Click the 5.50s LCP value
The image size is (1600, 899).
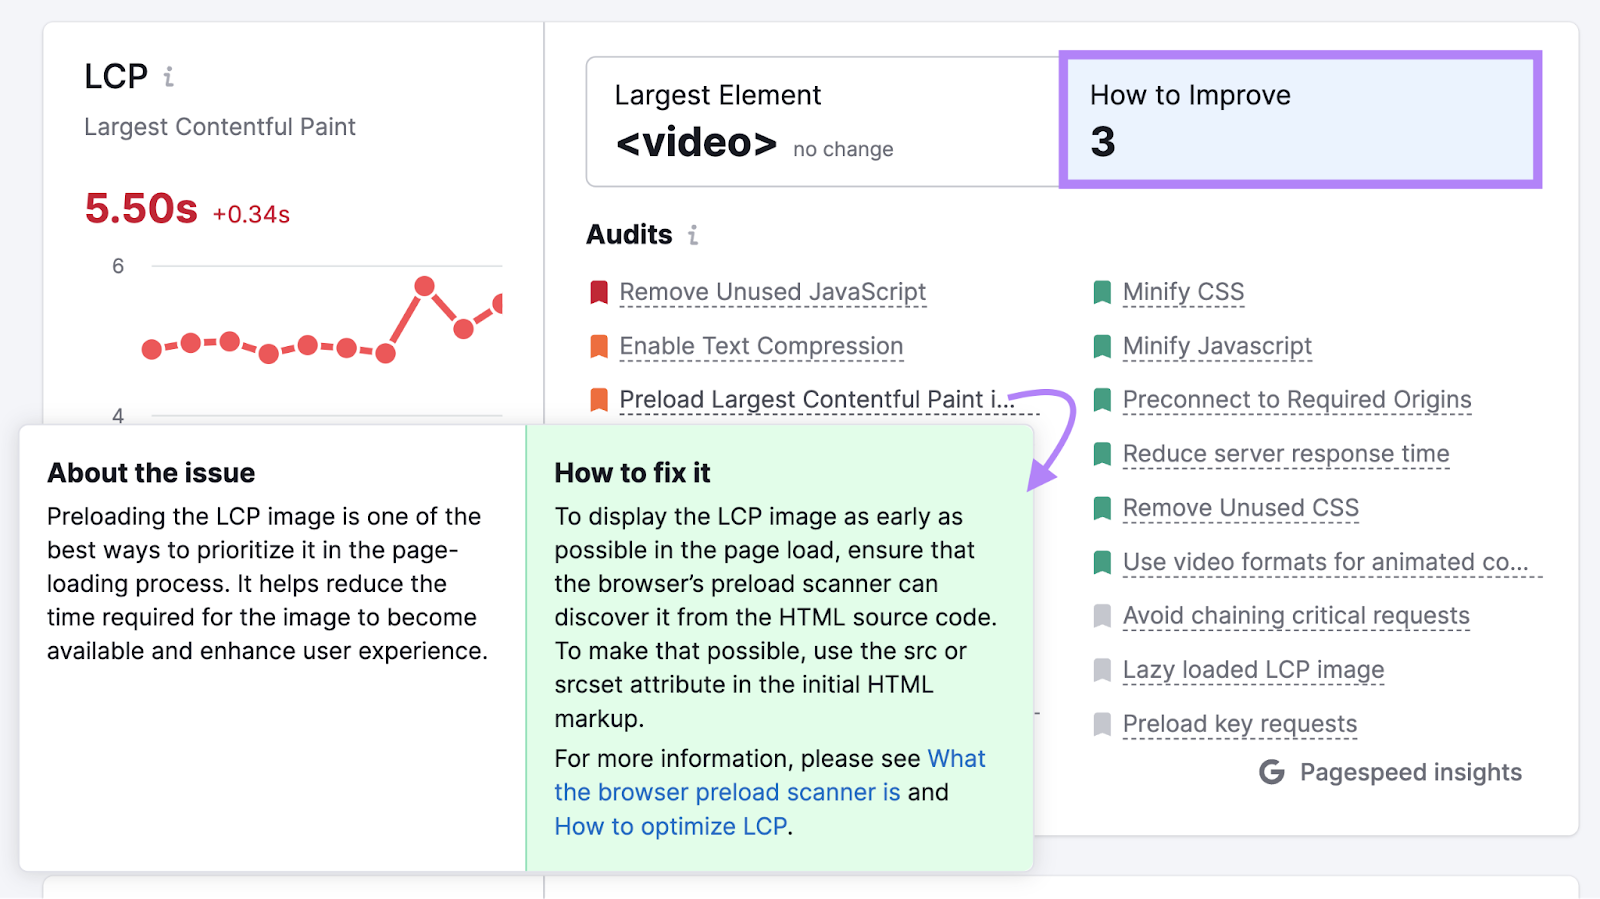click(141, 209)
